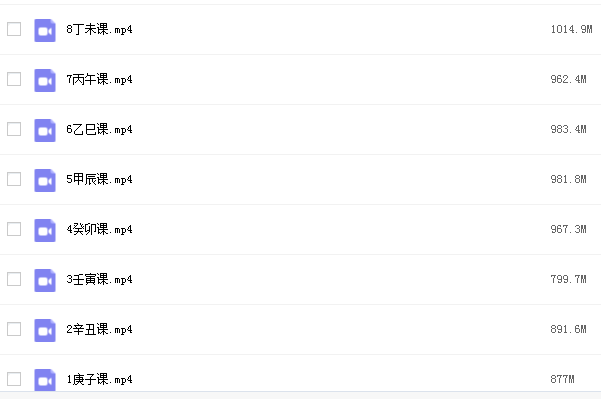Click the 799.7M size entry
The height and width of the screenshot is (399, 601).
tap(568, 279)
